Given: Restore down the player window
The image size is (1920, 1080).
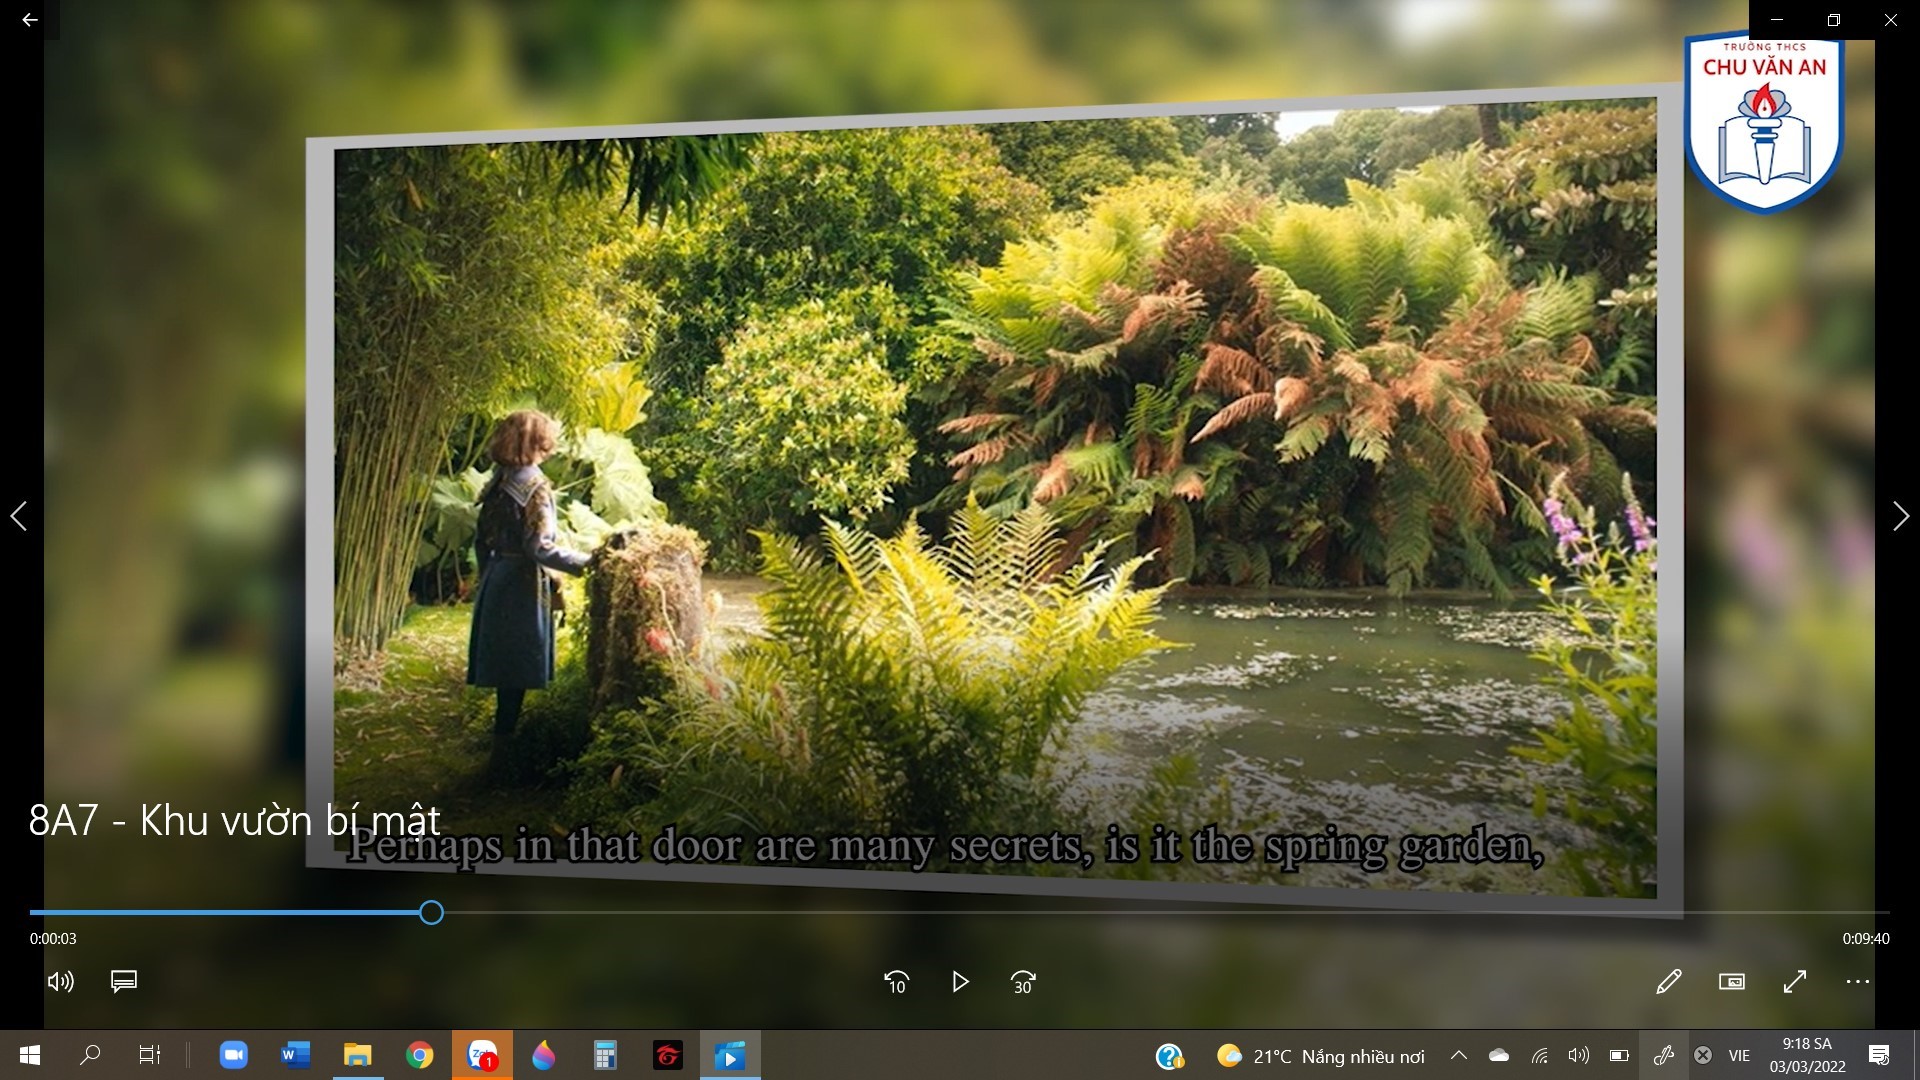Looking at the screenshot, I should pos(1834,20).
